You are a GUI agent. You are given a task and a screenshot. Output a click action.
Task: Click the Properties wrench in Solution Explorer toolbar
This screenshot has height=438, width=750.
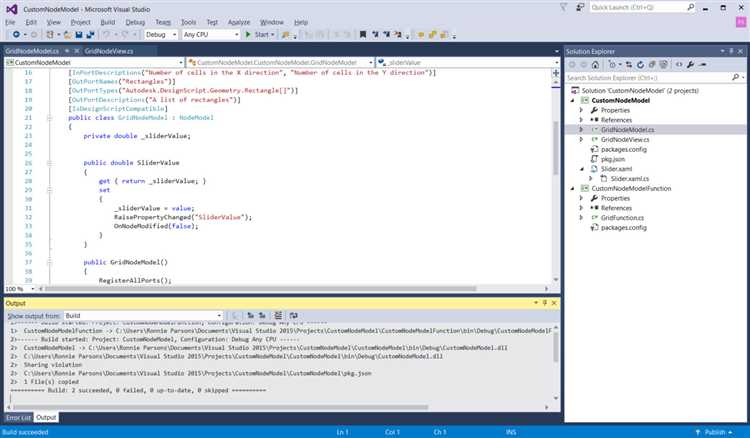tap(690, 65)
